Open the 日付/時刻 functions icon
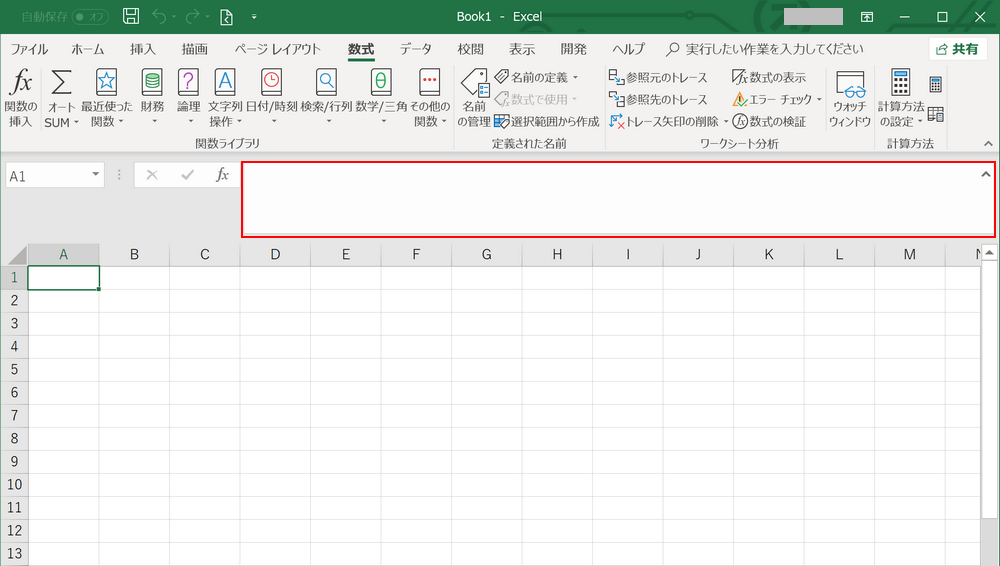The image size is (1000, 566). click(x=271, y=84)
